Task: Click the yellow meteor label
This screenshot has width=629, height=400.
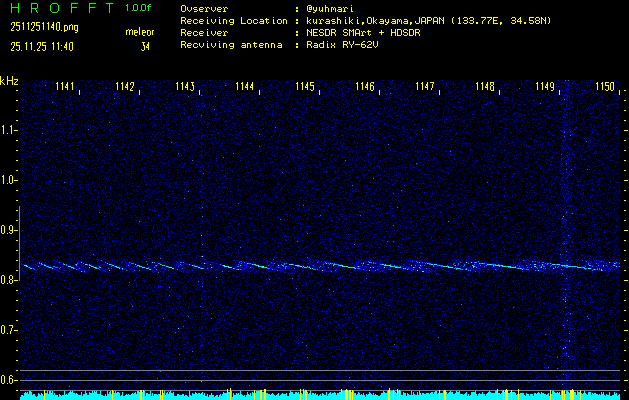Action: click(140, 32)
